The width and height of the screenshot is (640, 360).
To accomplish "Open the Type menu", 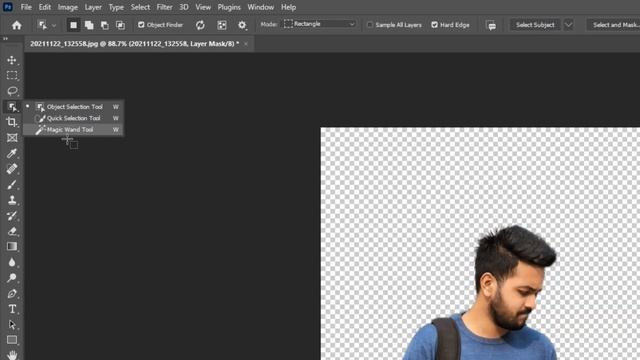I will 116,7.
